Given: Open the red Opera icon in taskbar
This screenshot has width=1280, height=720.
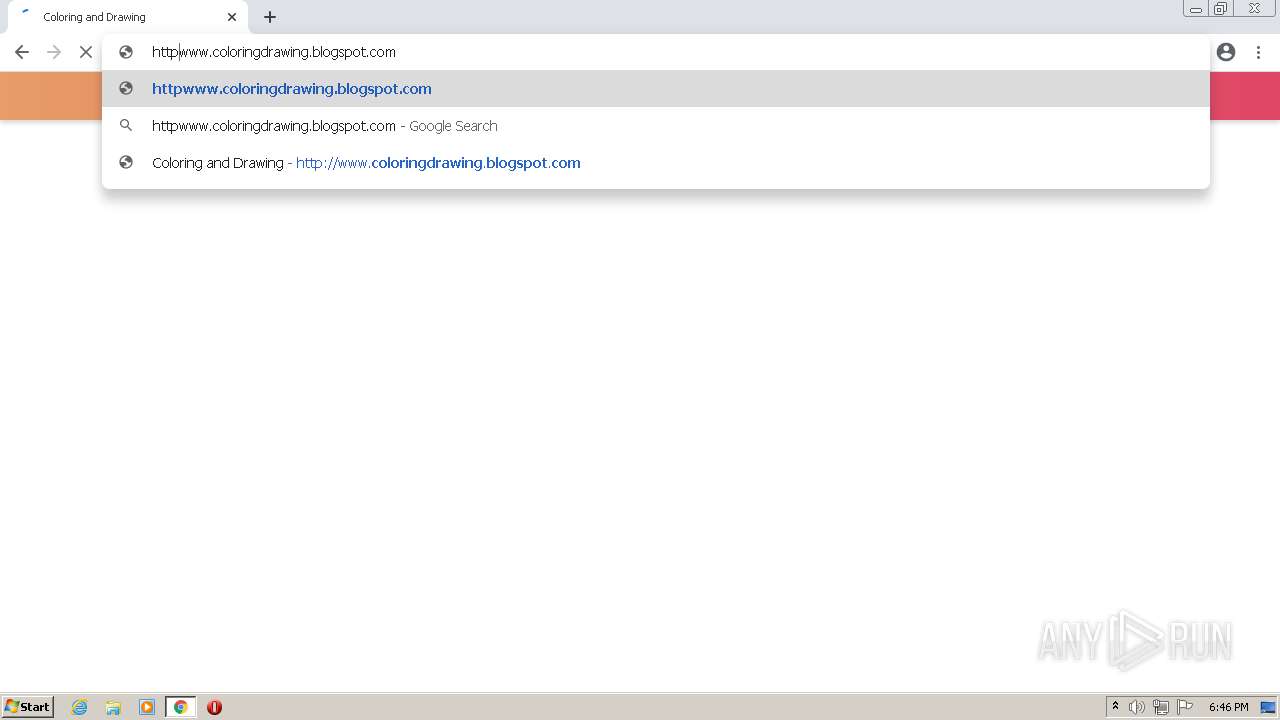Looking at the screenshot, I should click(x=214, y=707).
